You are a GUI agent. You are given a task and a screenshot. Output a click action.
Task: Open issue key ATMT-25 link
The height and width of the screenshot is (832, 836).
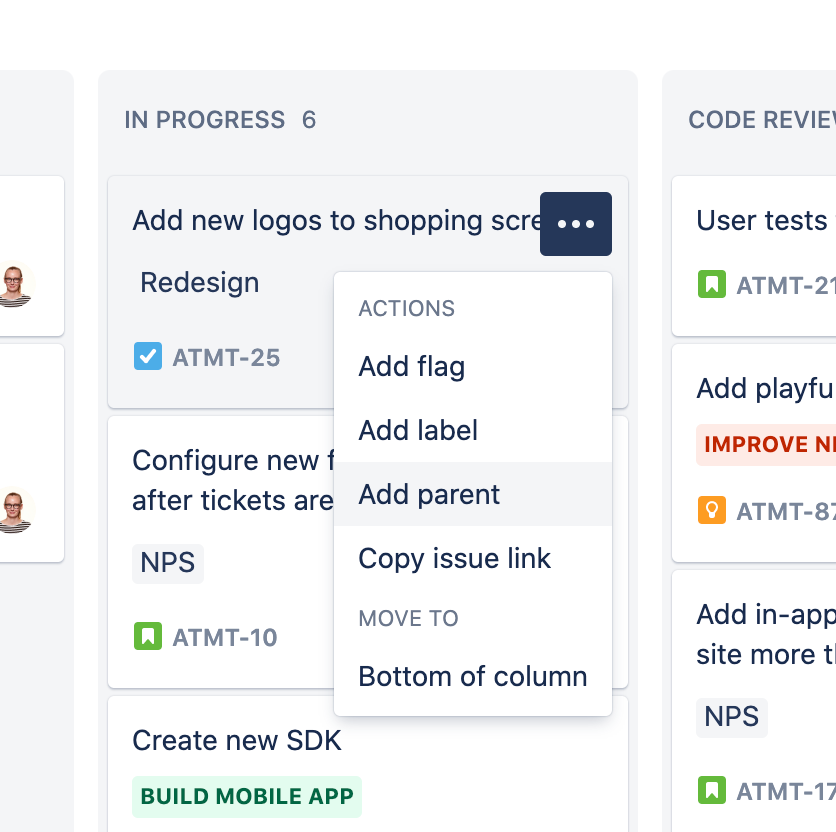click(226, 357)
